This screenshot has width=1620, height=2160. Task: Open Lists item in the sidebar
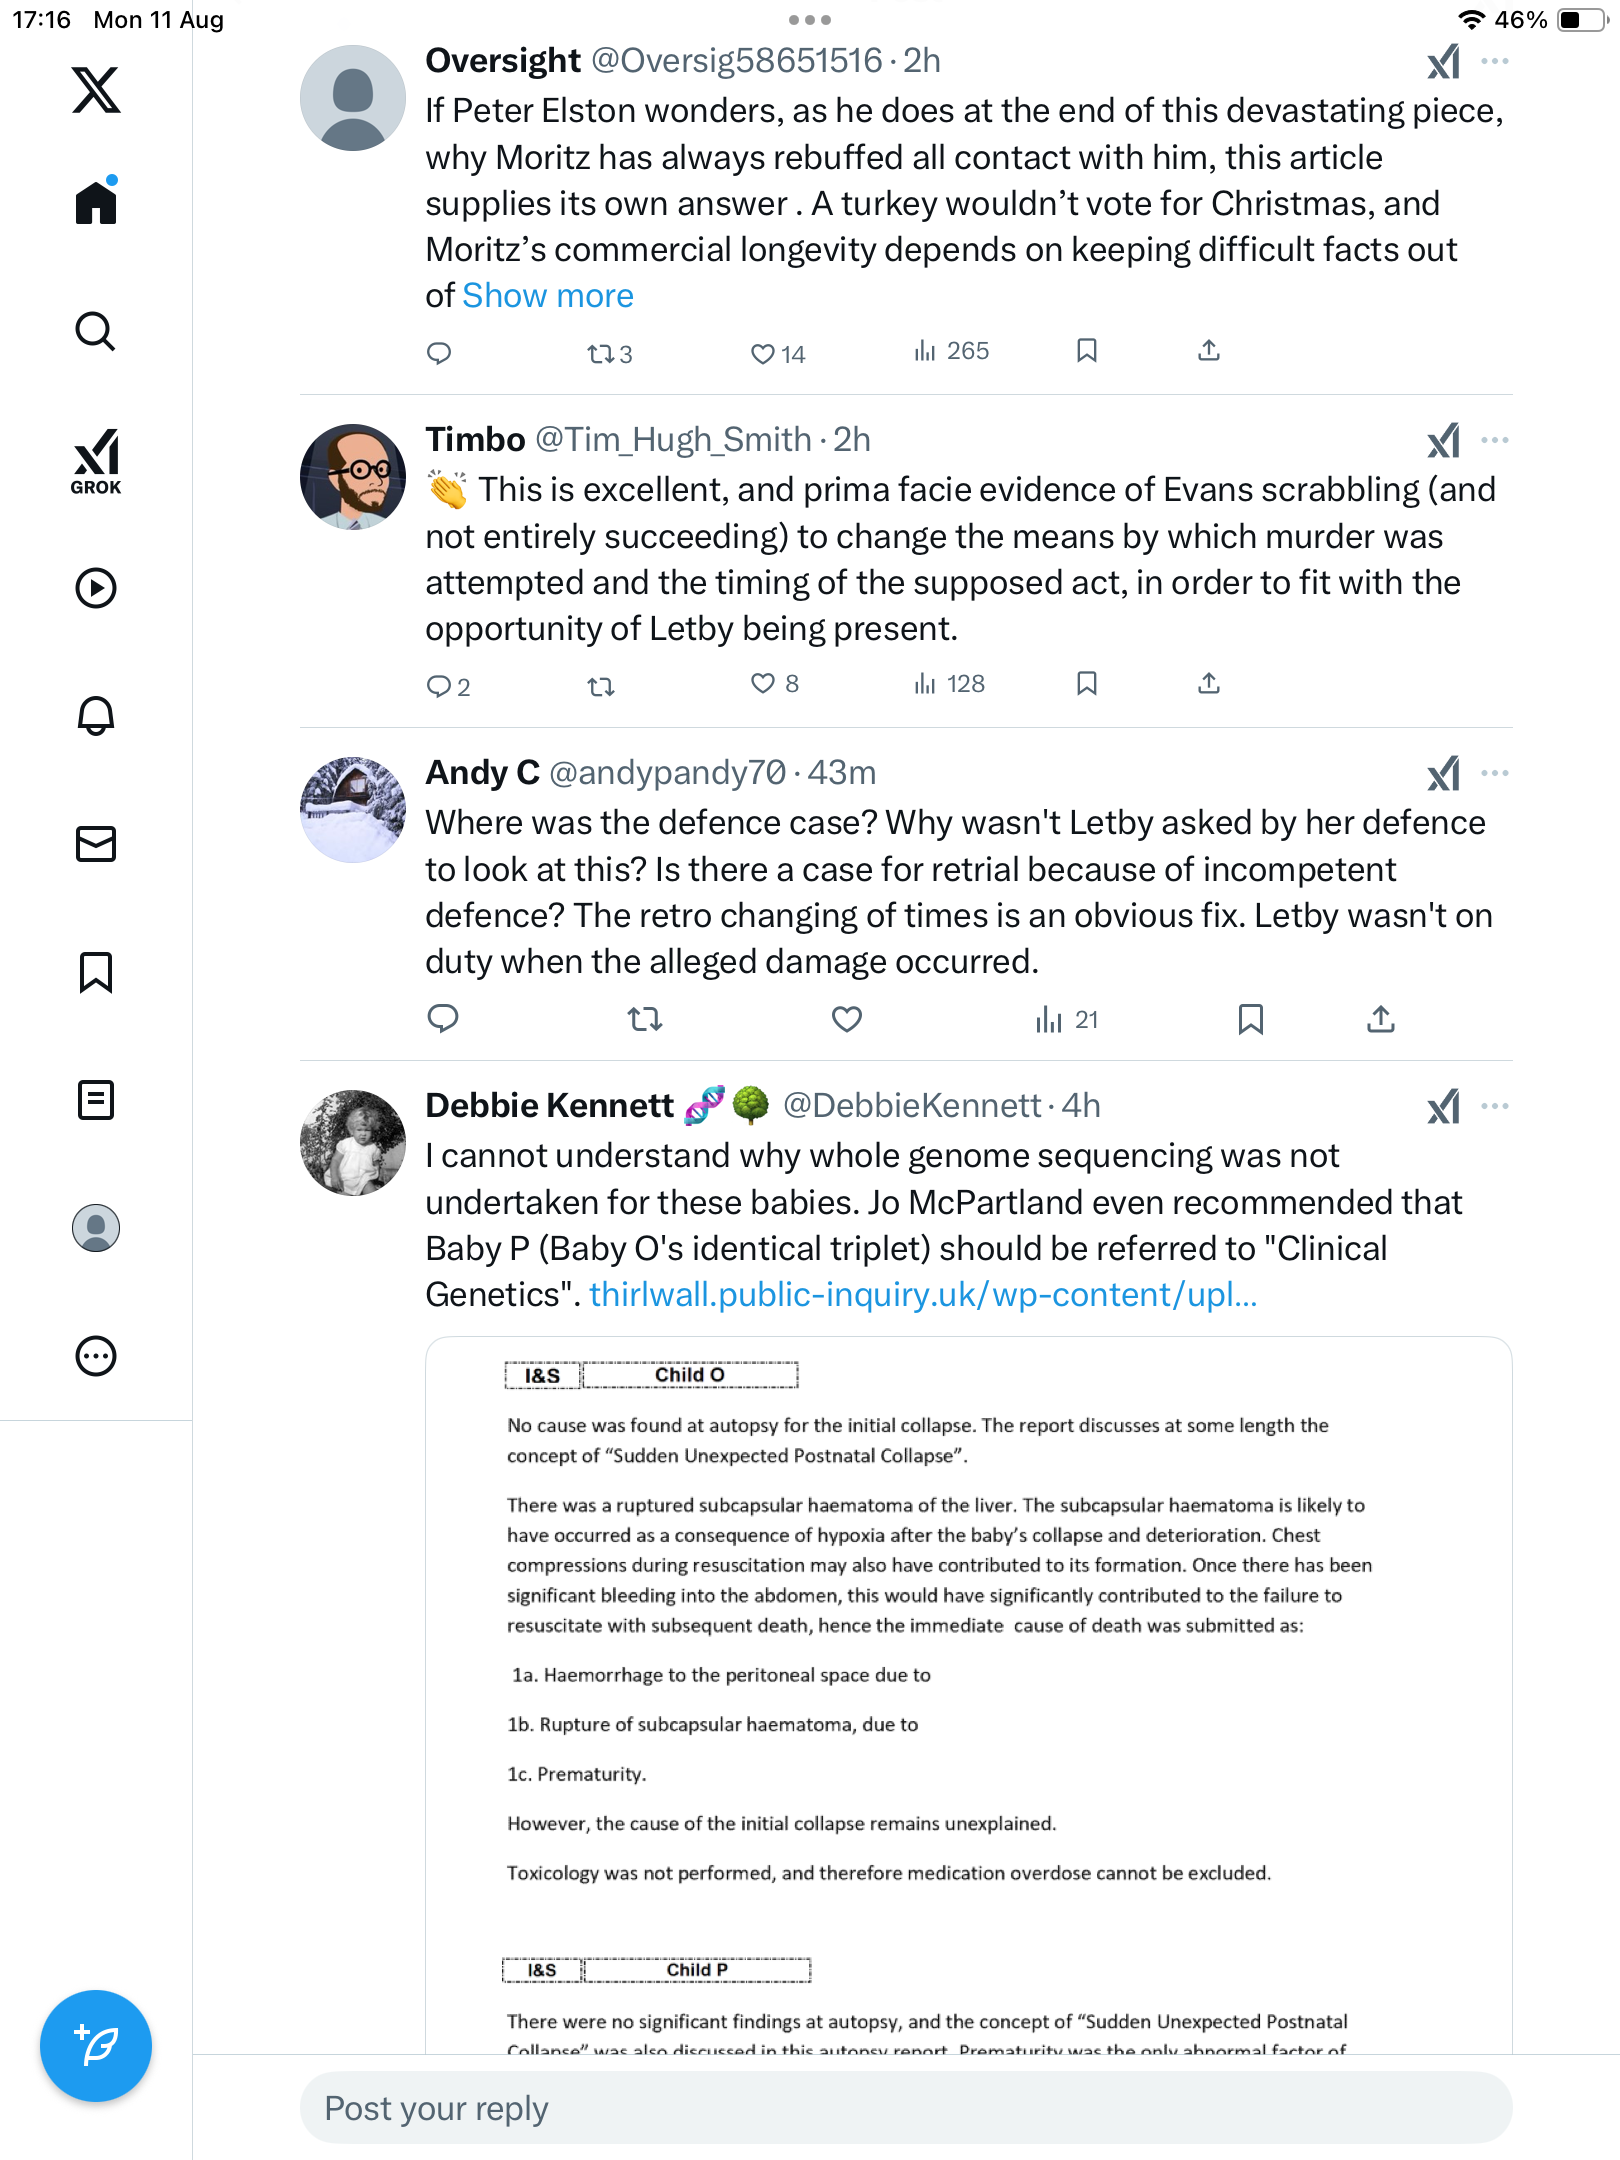pyautogui.click(x=96, y=1100)
